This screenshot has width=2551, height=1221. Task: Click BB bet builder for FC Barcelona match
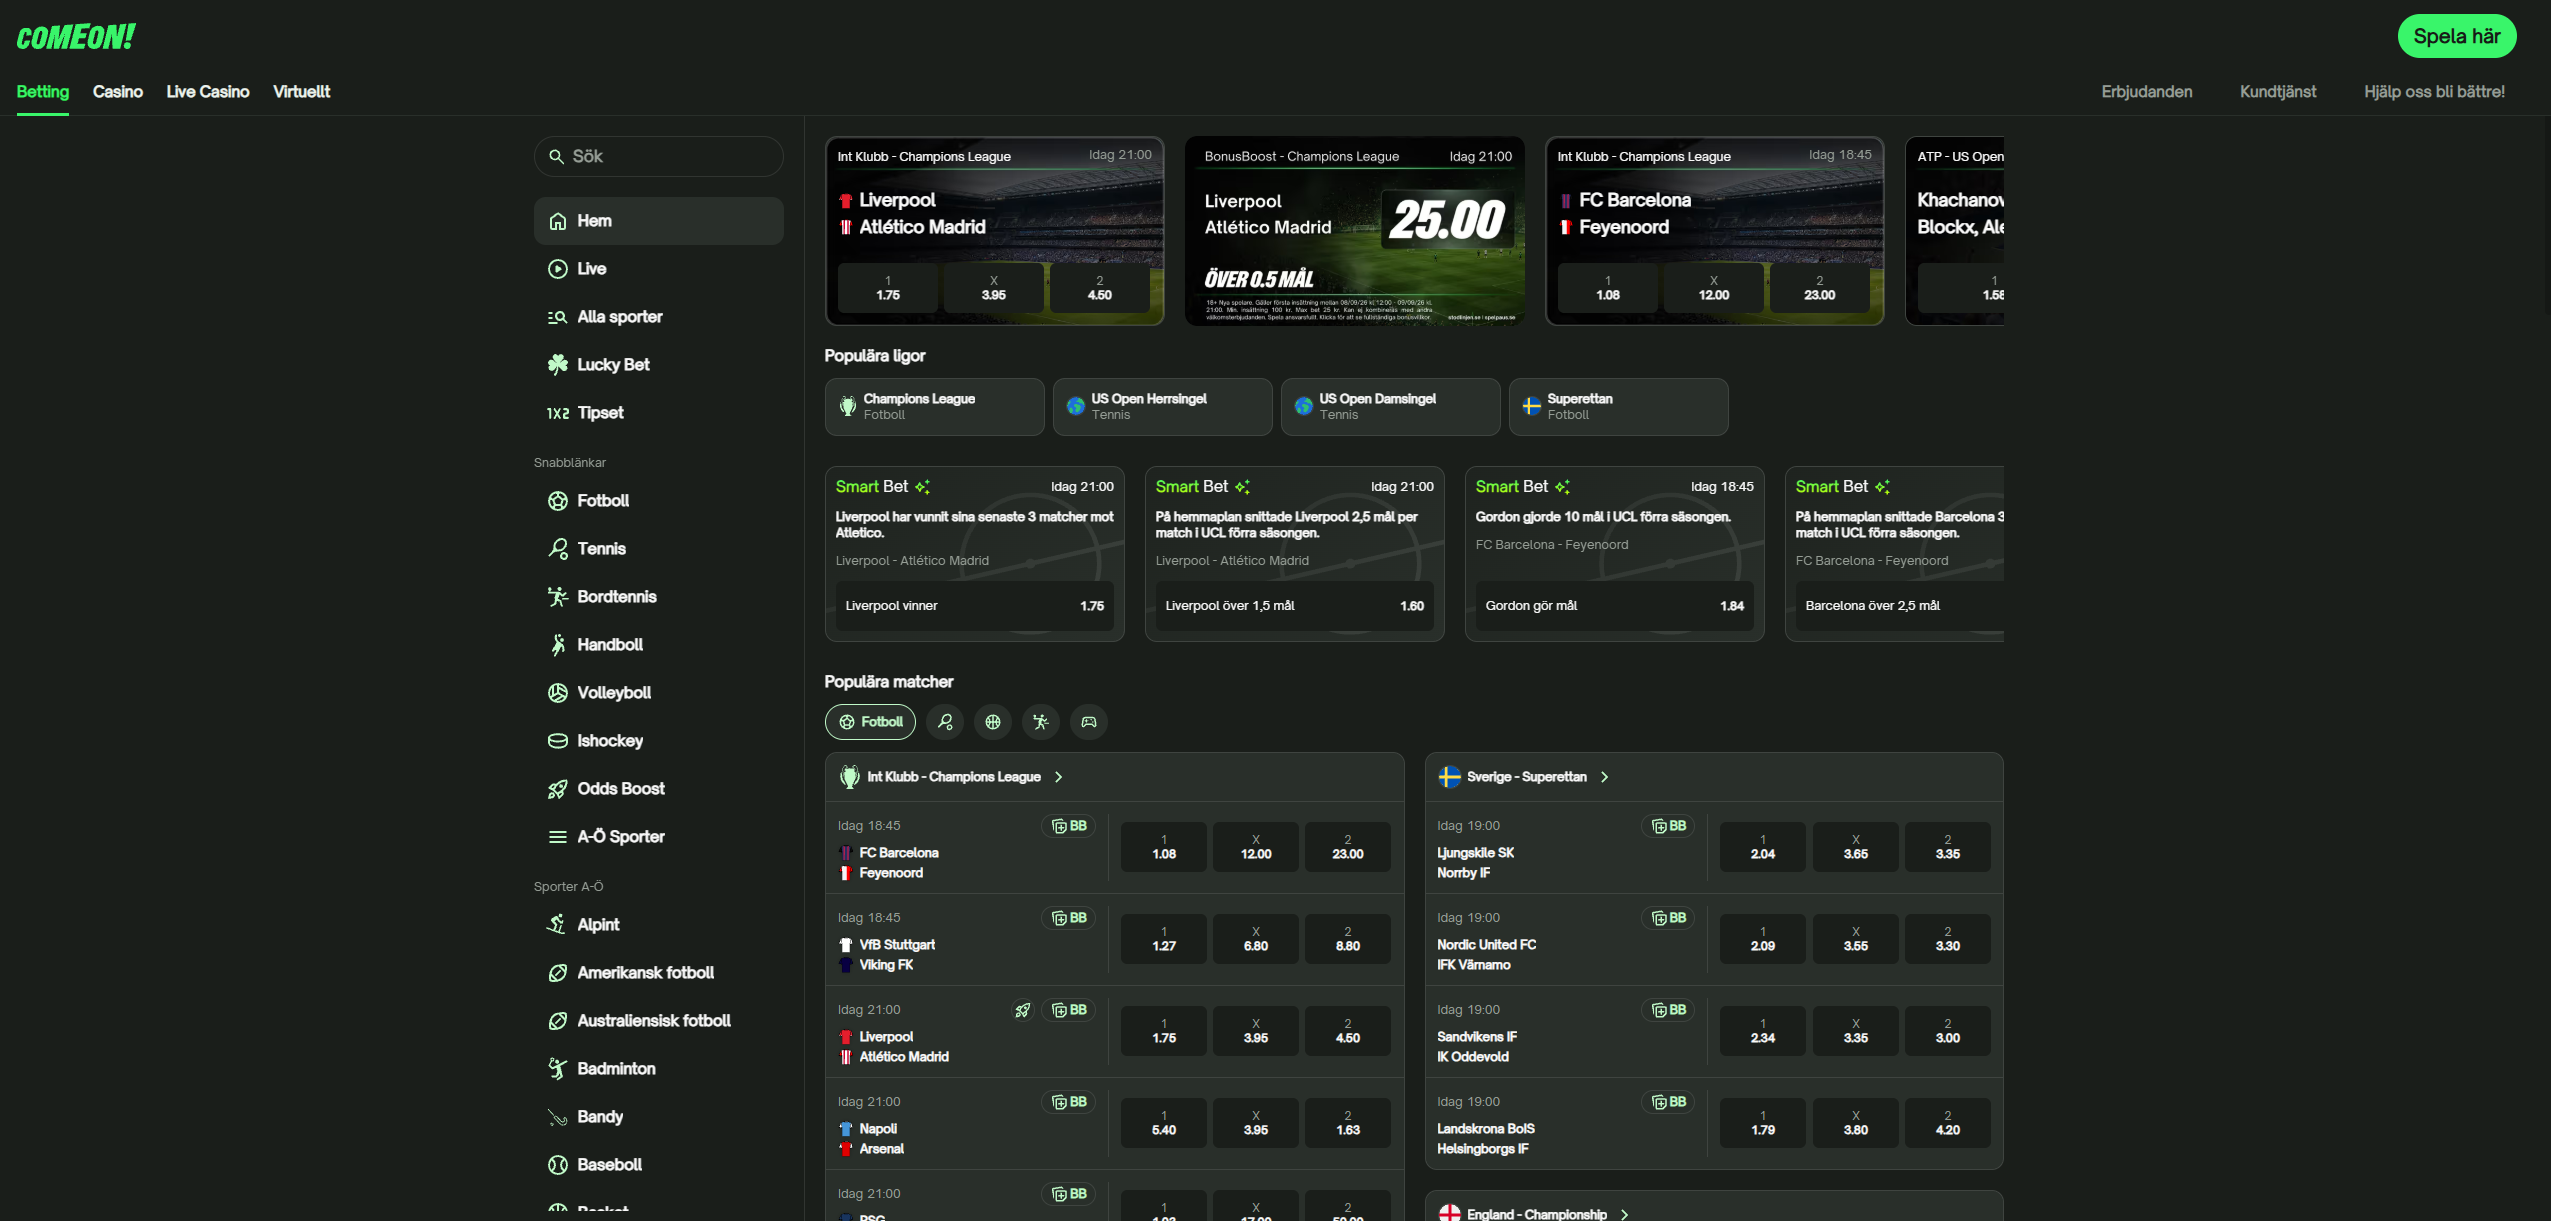pyautogui.click(x=1069, y=826)
